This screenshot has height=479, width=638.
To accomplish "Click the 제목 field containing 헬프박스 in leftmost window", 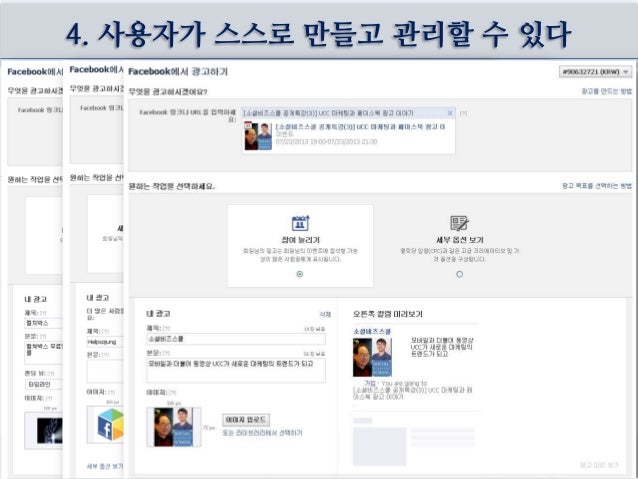I will (x=44, y=323).
